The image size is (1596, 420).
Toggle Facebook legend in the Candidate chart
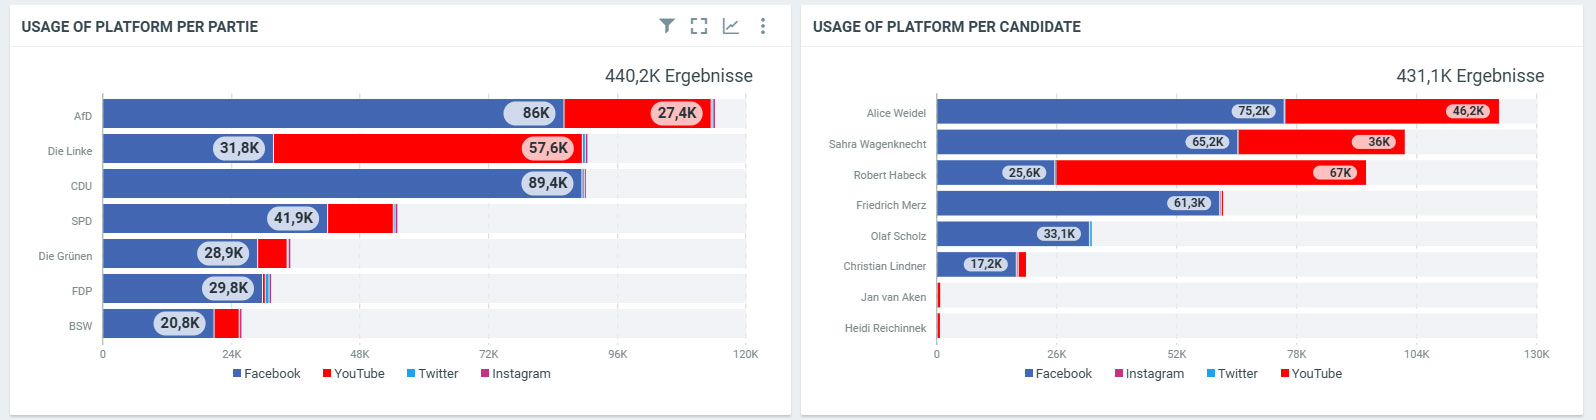pos(1058,374)
